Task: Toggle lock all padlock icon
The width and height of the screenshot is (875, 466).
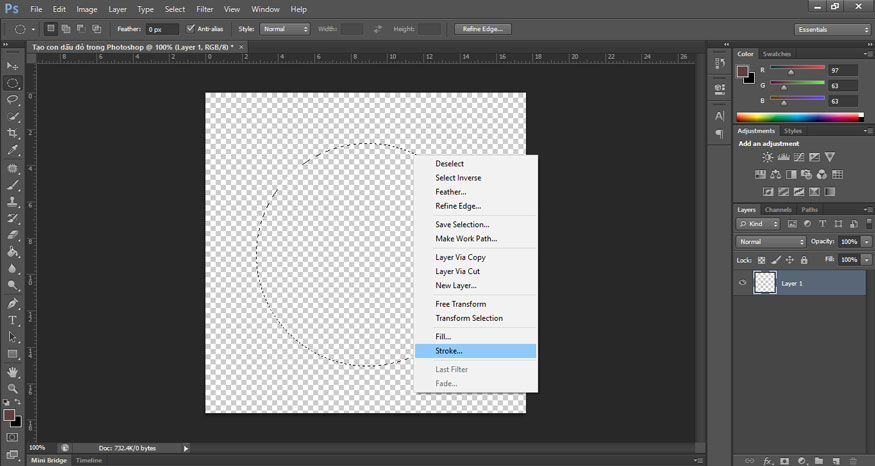Action: tap(804, 260)
